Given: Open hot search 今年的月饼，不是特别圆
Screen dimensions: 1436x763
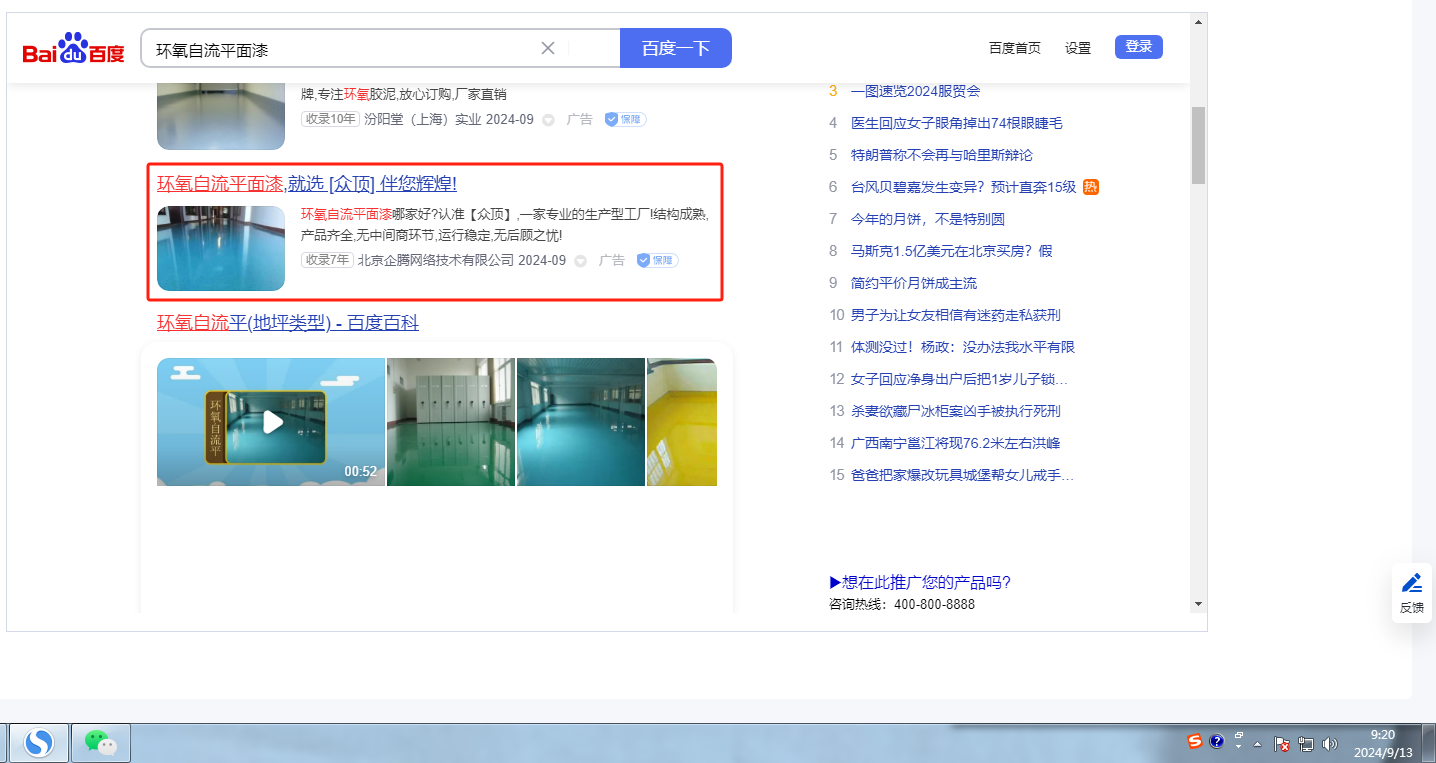Looking at the screenshot, I should click(x=928, y=219).
